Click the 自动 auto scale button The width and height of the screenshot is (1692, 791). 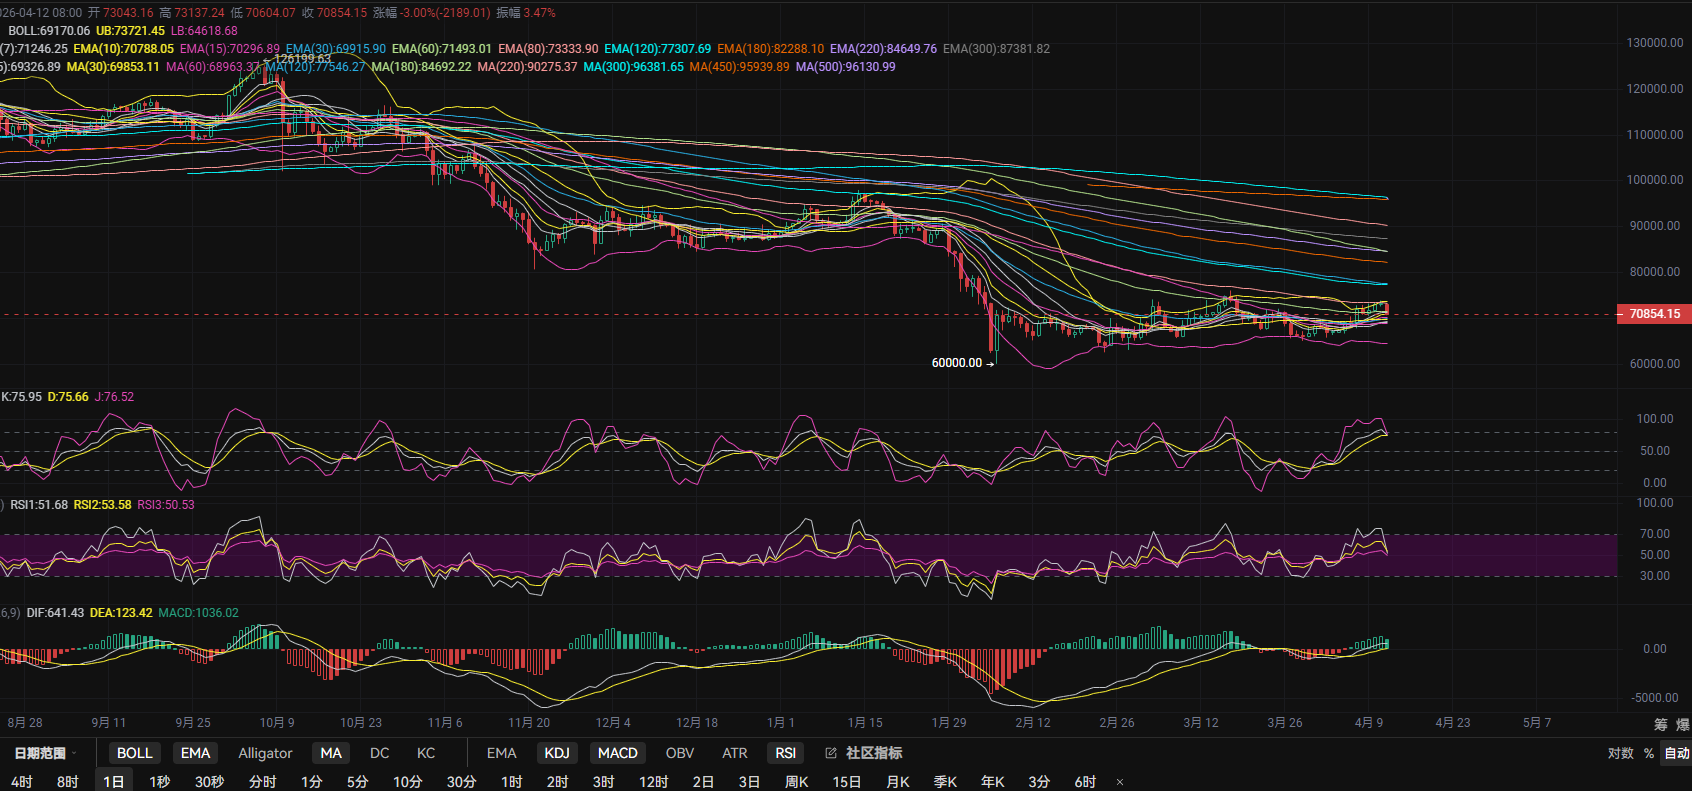pos(1676,753)
